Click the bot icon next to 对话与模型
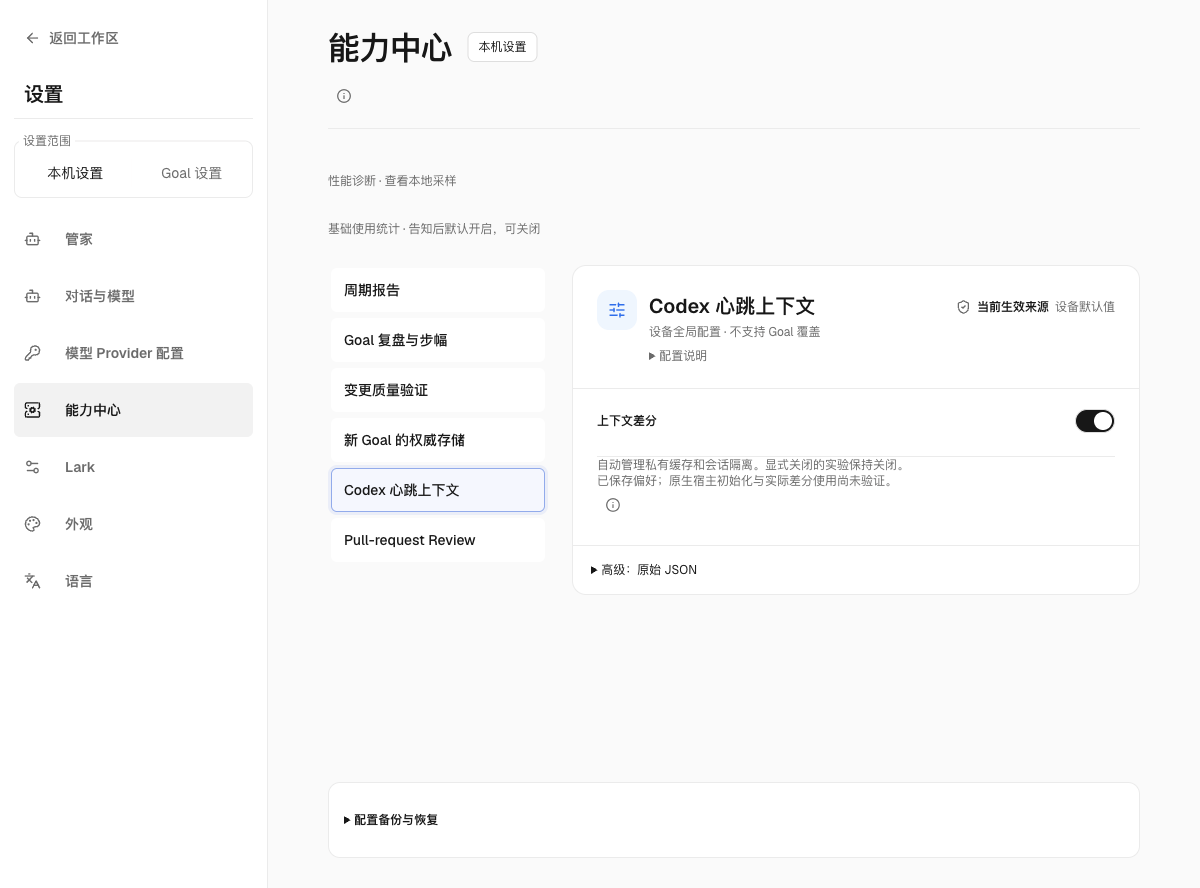 pos(33,296)
